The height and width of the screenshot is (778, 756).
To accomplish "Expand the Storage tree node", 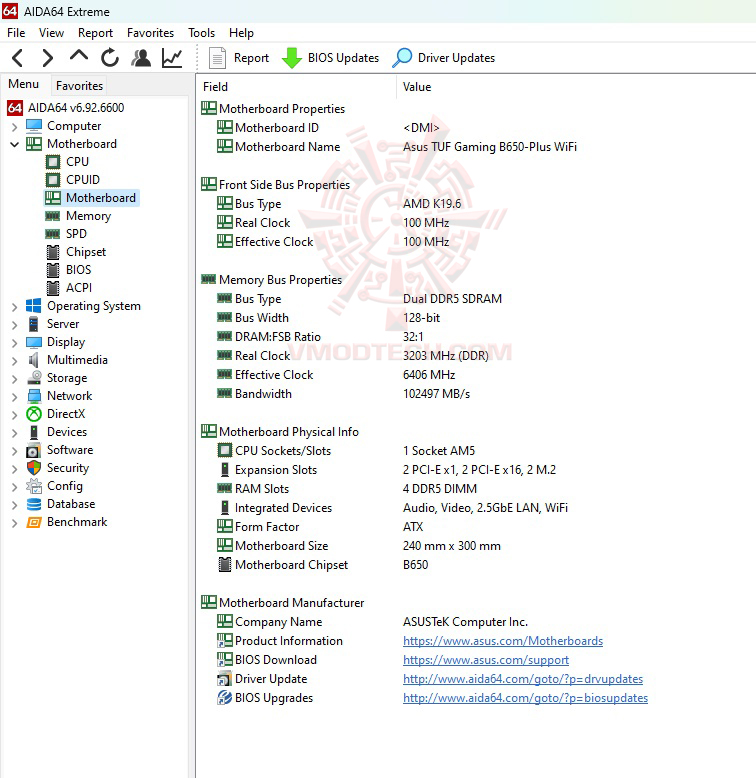I will 14,379.
